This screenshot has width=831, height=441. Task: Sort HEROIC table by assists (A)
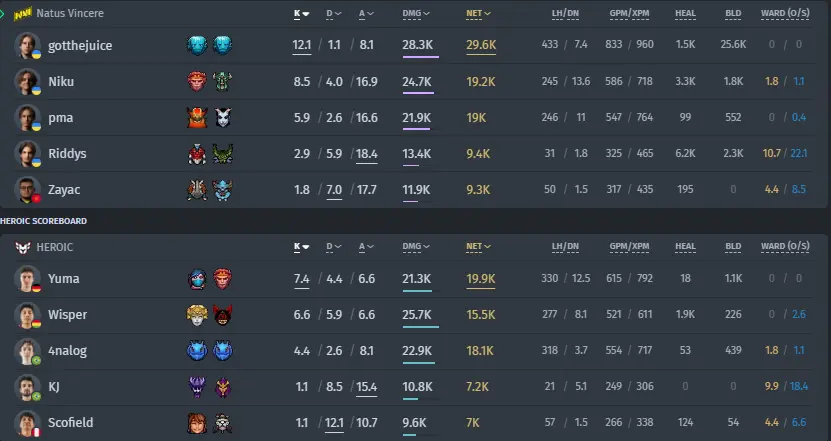(366, 246)
